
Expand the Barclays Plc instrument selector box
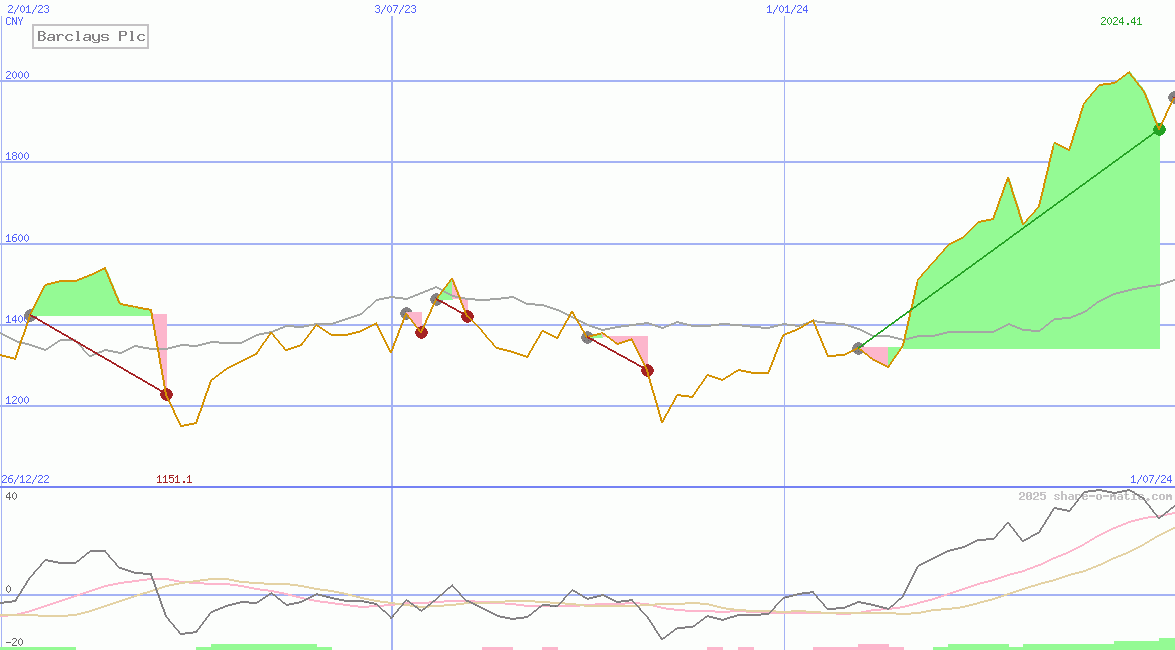pos(90,36)
